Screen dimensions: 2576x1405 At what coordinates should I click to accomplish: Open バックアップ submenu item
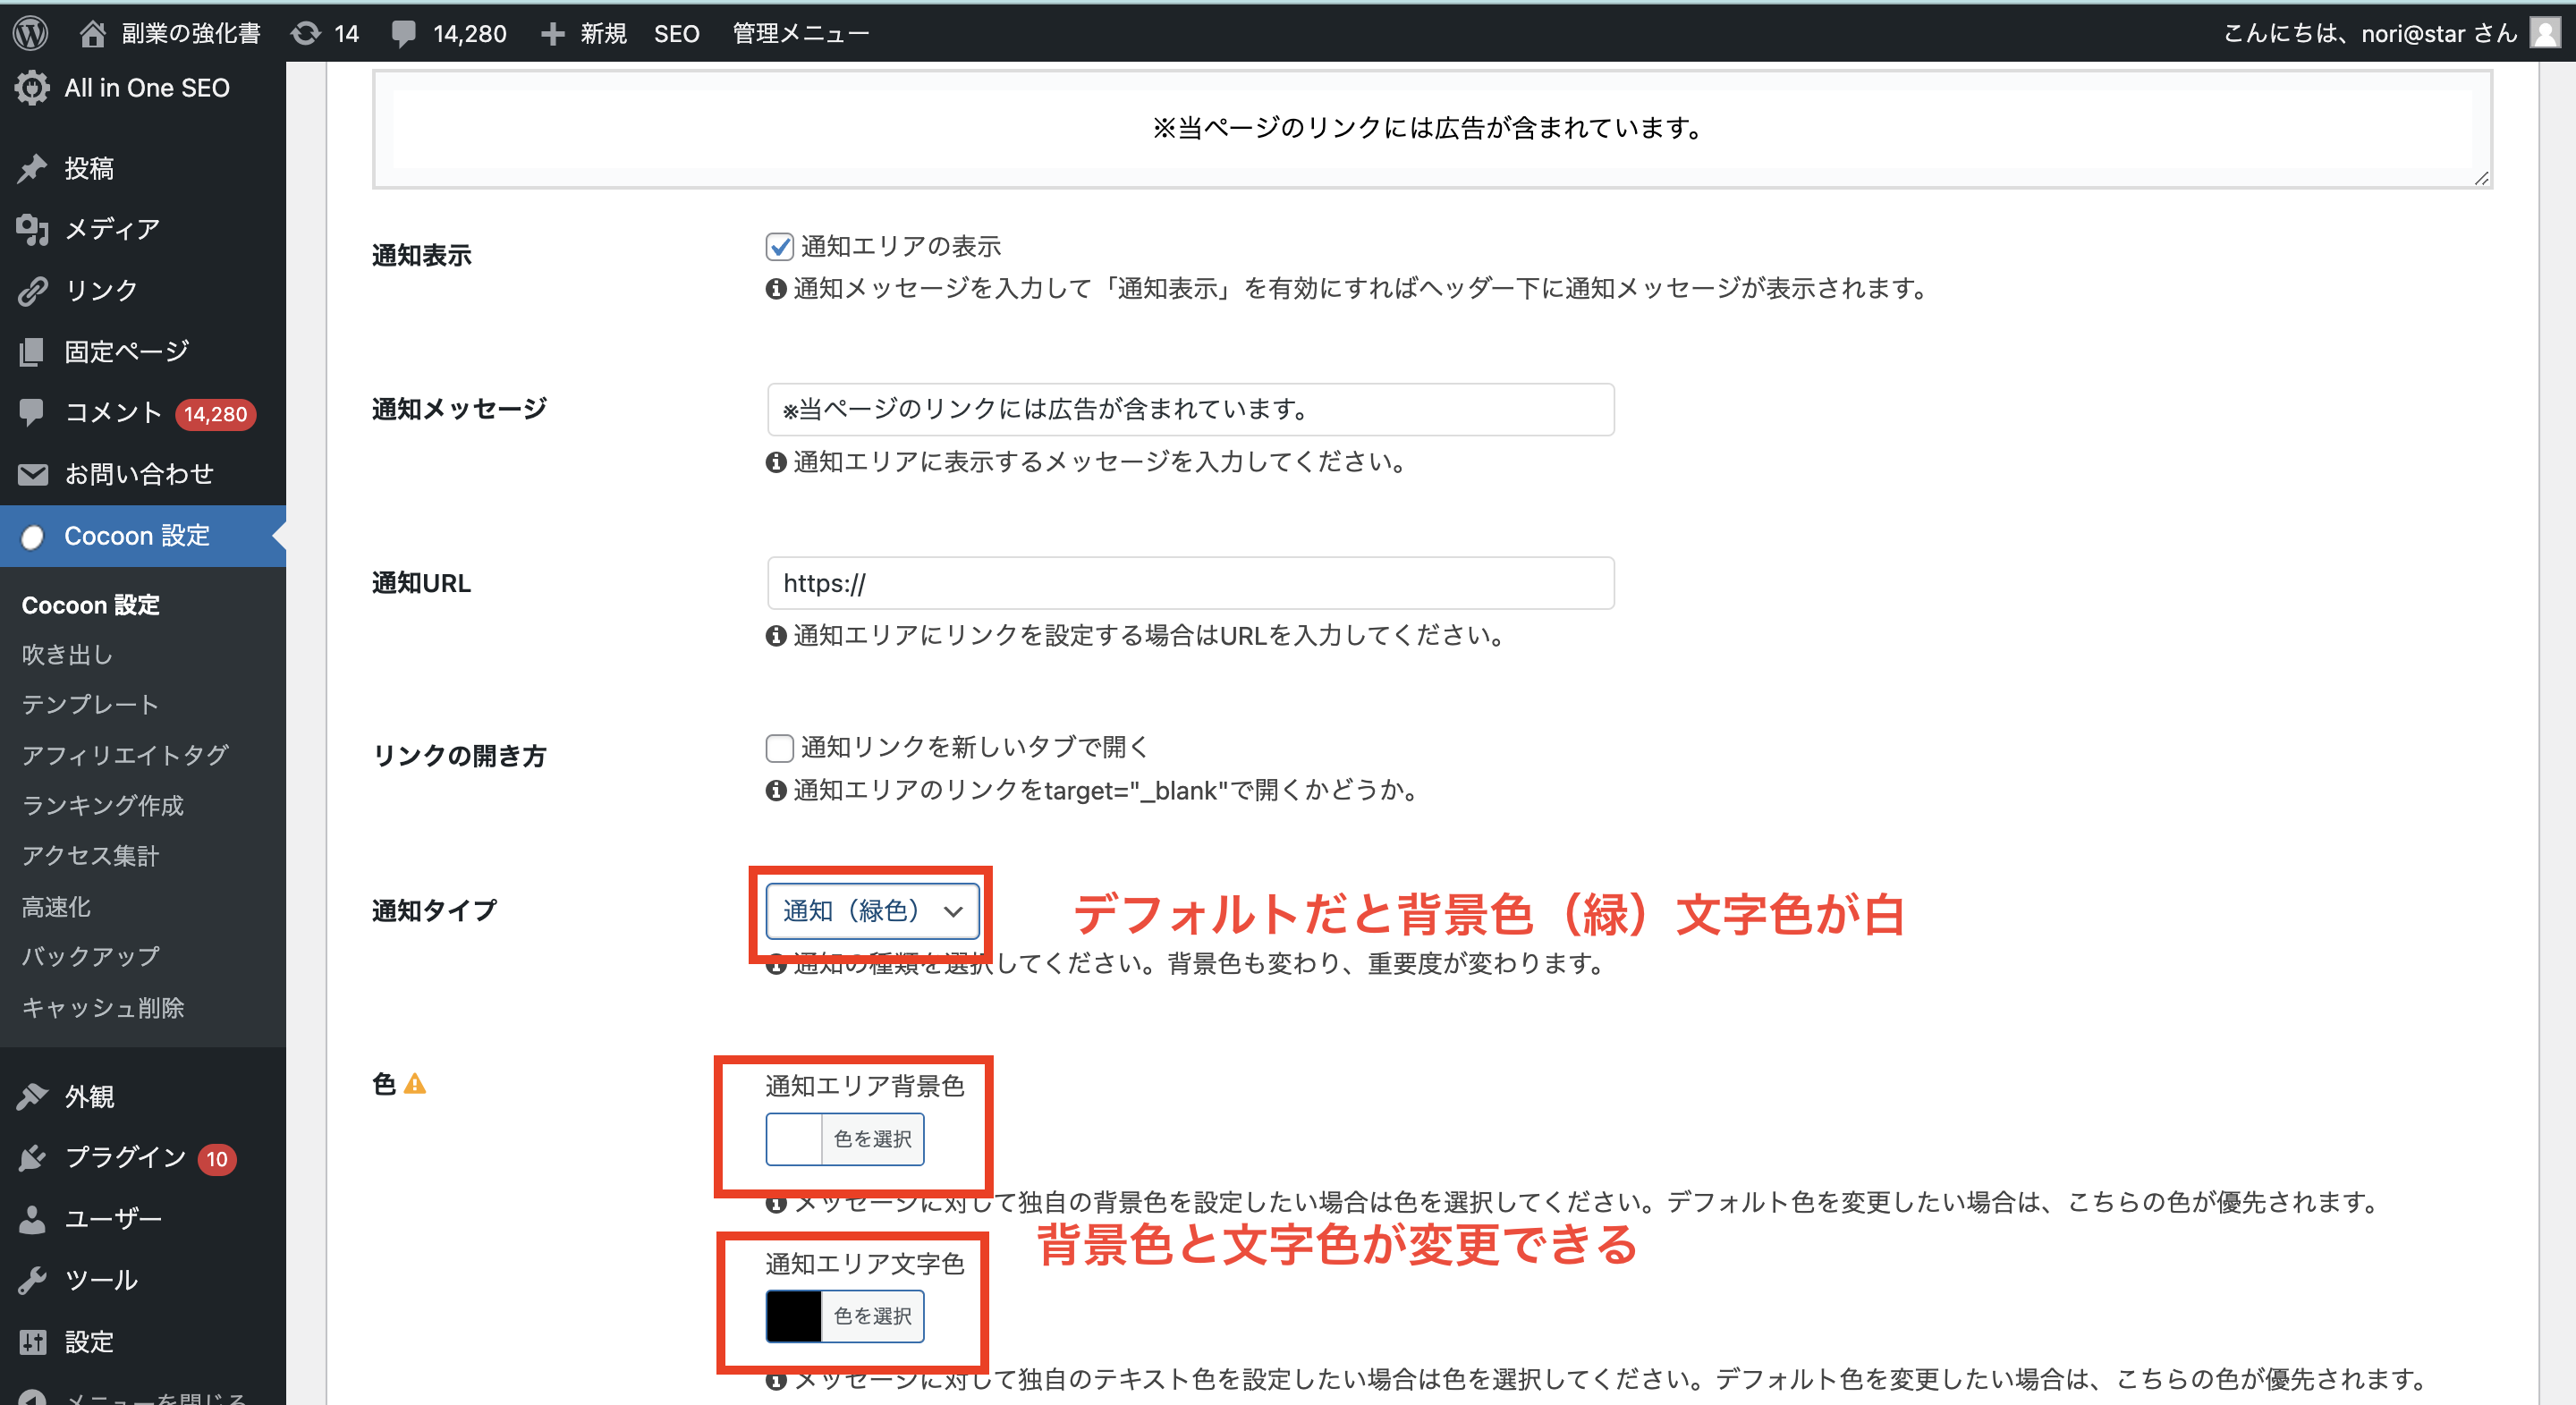coord(90,956)
